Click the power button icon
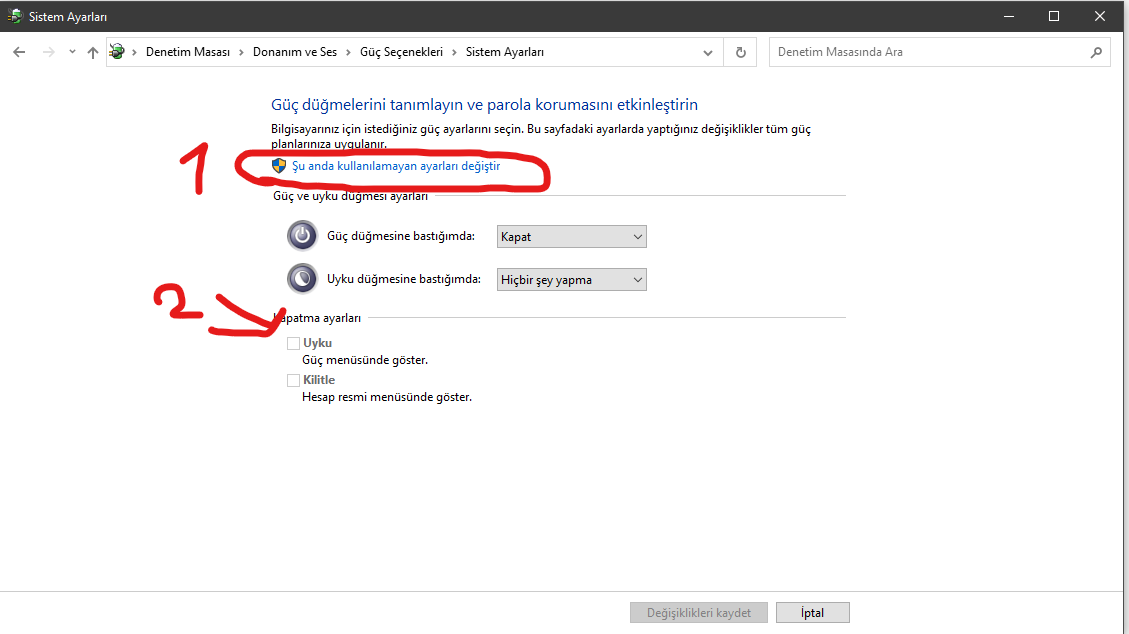This screenshot has width=1129, height=634. (302, 235)
